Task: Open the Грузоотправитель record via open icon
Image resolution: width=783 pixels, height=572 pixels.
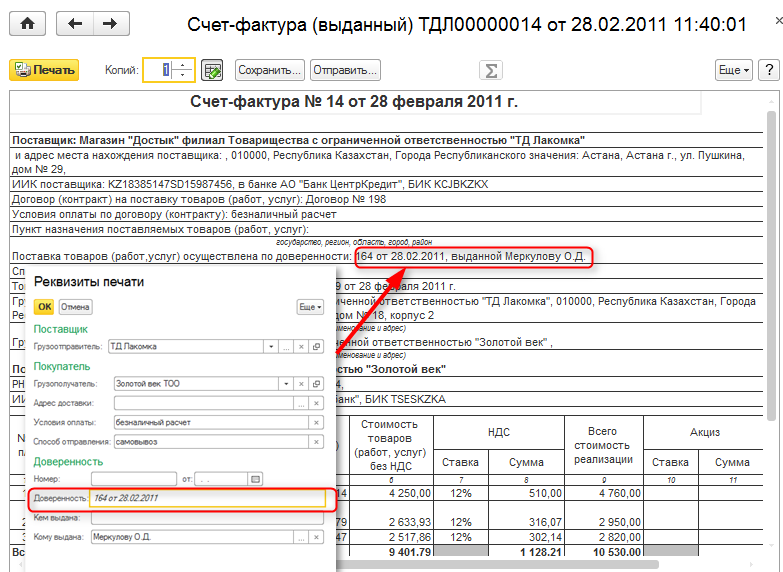Action: point(316,346)
